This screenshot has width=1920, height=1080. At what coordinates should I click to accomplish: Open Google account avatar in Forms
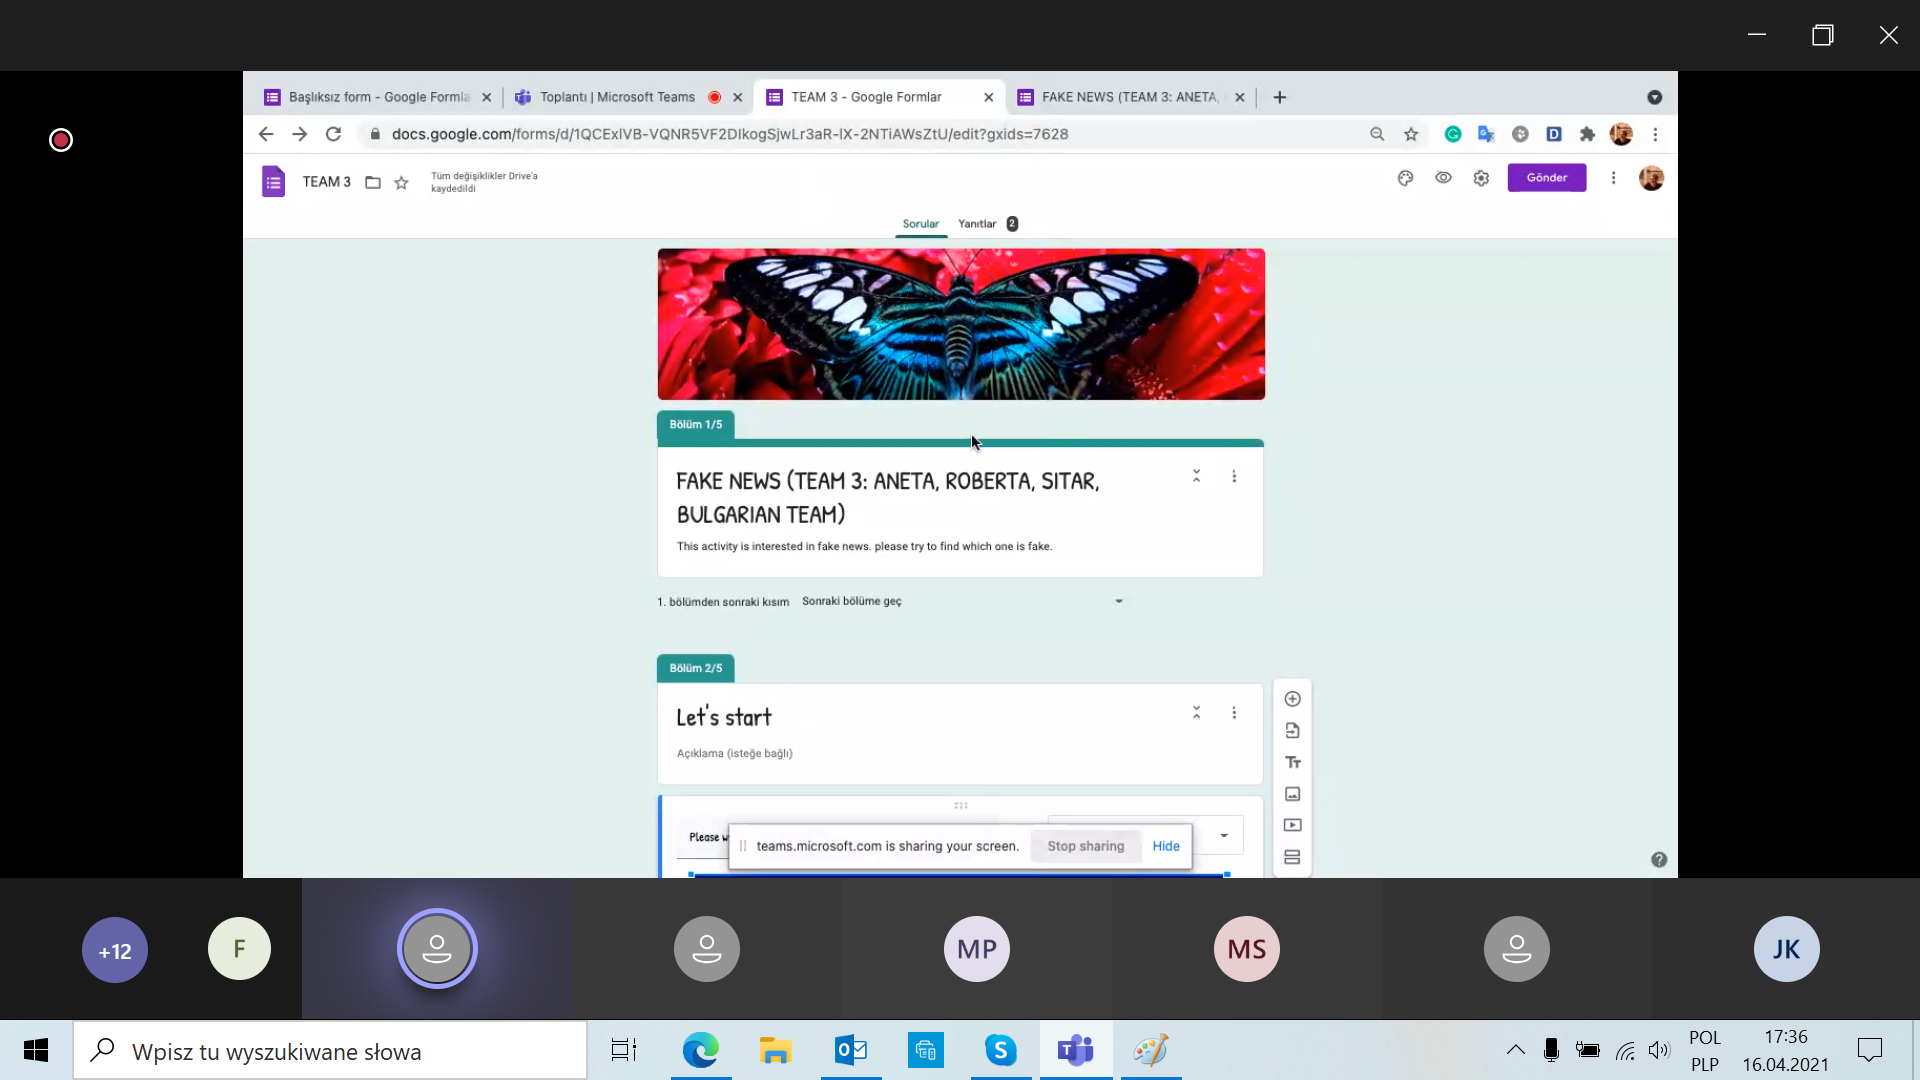1651,178
